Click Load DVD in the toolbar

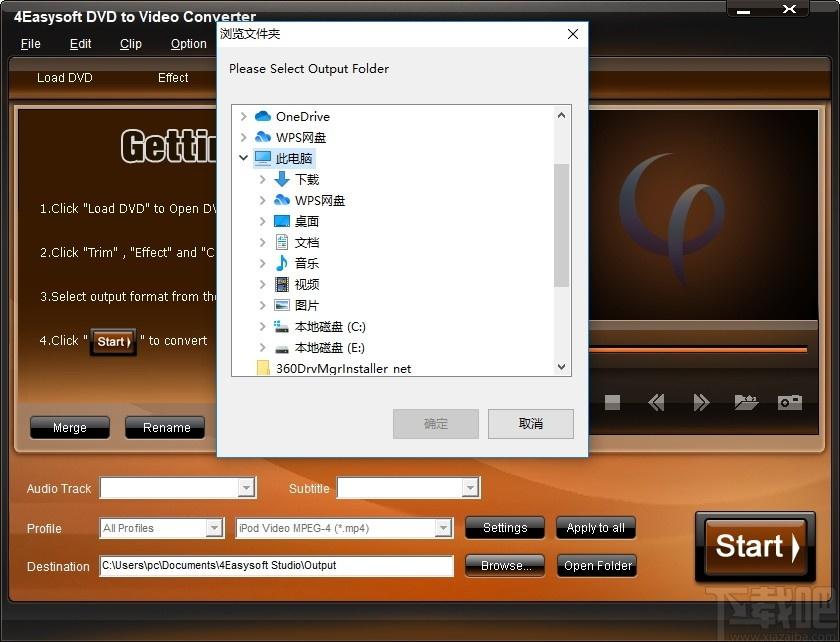click(x=65, y=78)
